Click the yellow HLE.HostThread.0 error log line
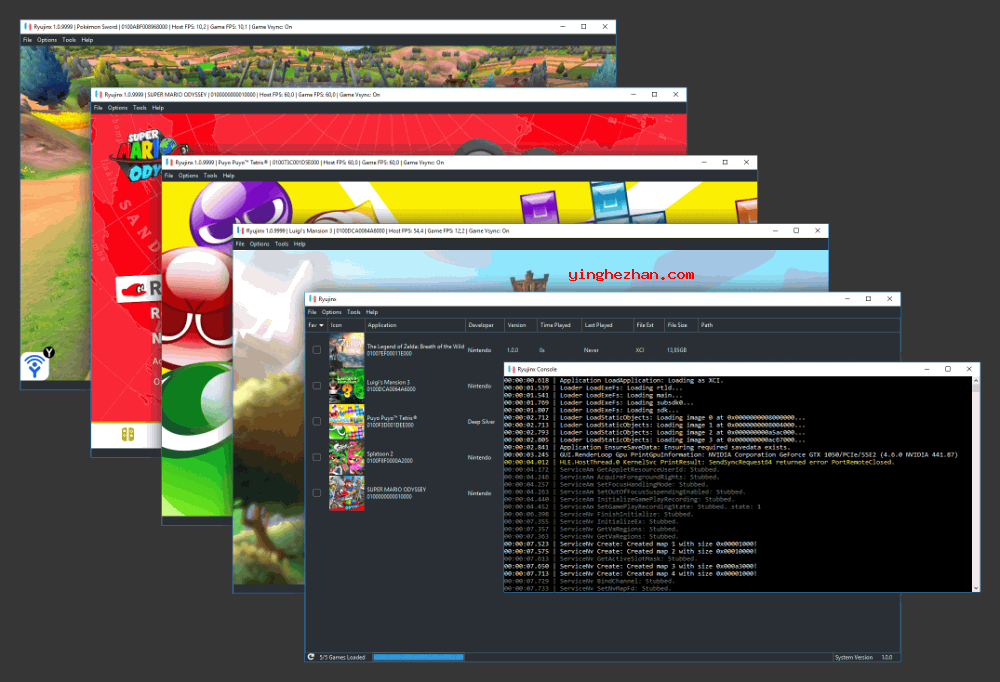Viewport: 1000px width, 682px height. coord(698,462)
